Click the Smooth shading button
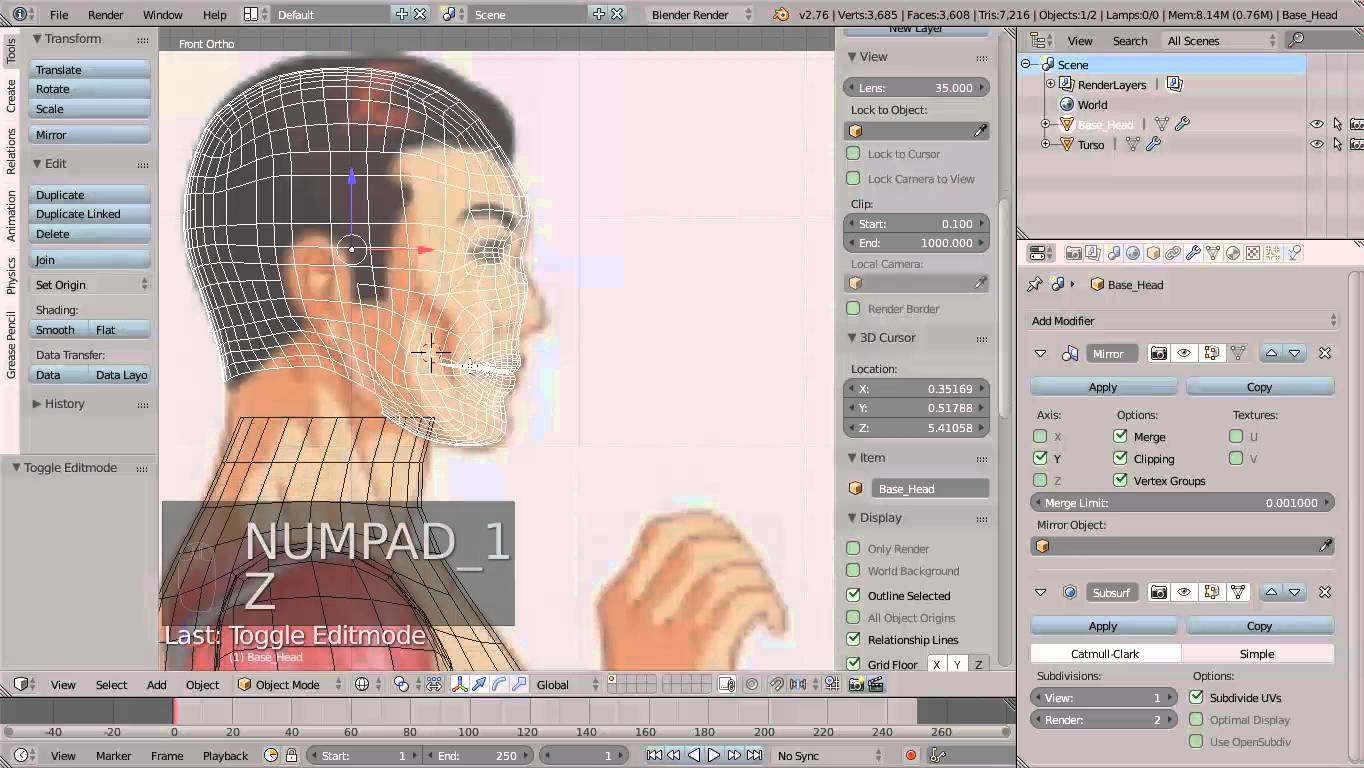This screenshot has width=1364, height=768. pos(55,329)
